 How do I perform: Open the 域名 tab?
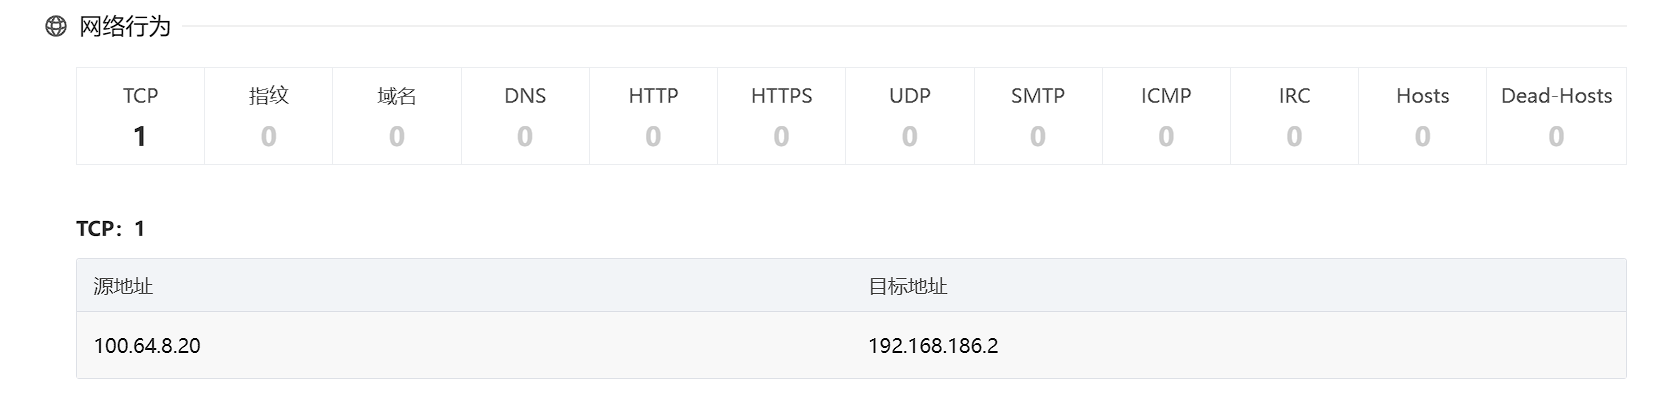[x=397, y=116]
